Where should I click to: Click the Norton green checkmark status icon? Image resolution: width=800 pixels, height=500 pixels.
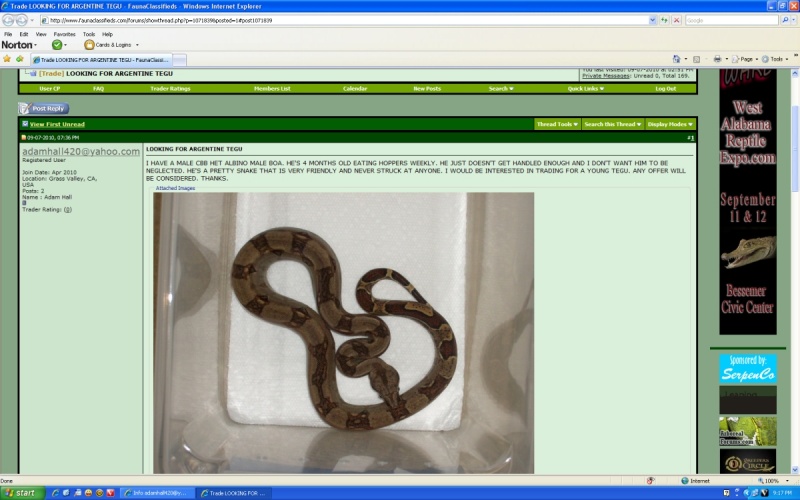57,45
